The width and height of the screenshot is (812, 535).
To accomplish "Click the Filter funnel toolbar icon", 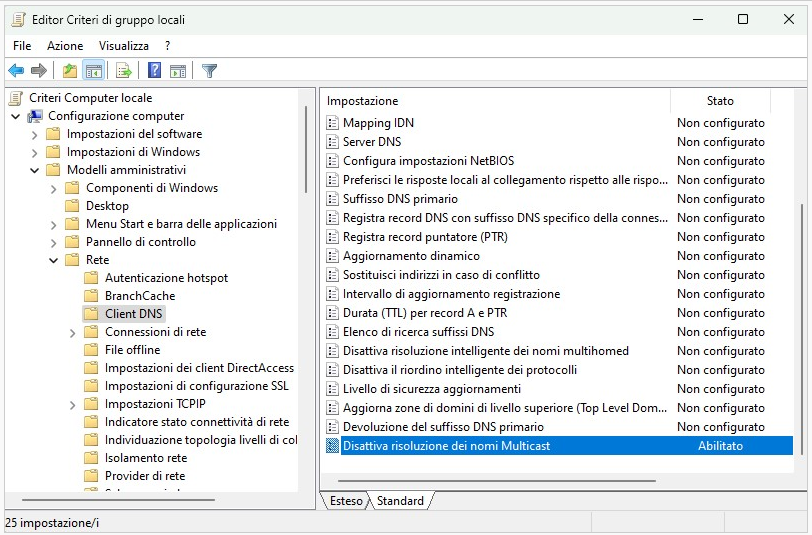I will pos(209,70).
